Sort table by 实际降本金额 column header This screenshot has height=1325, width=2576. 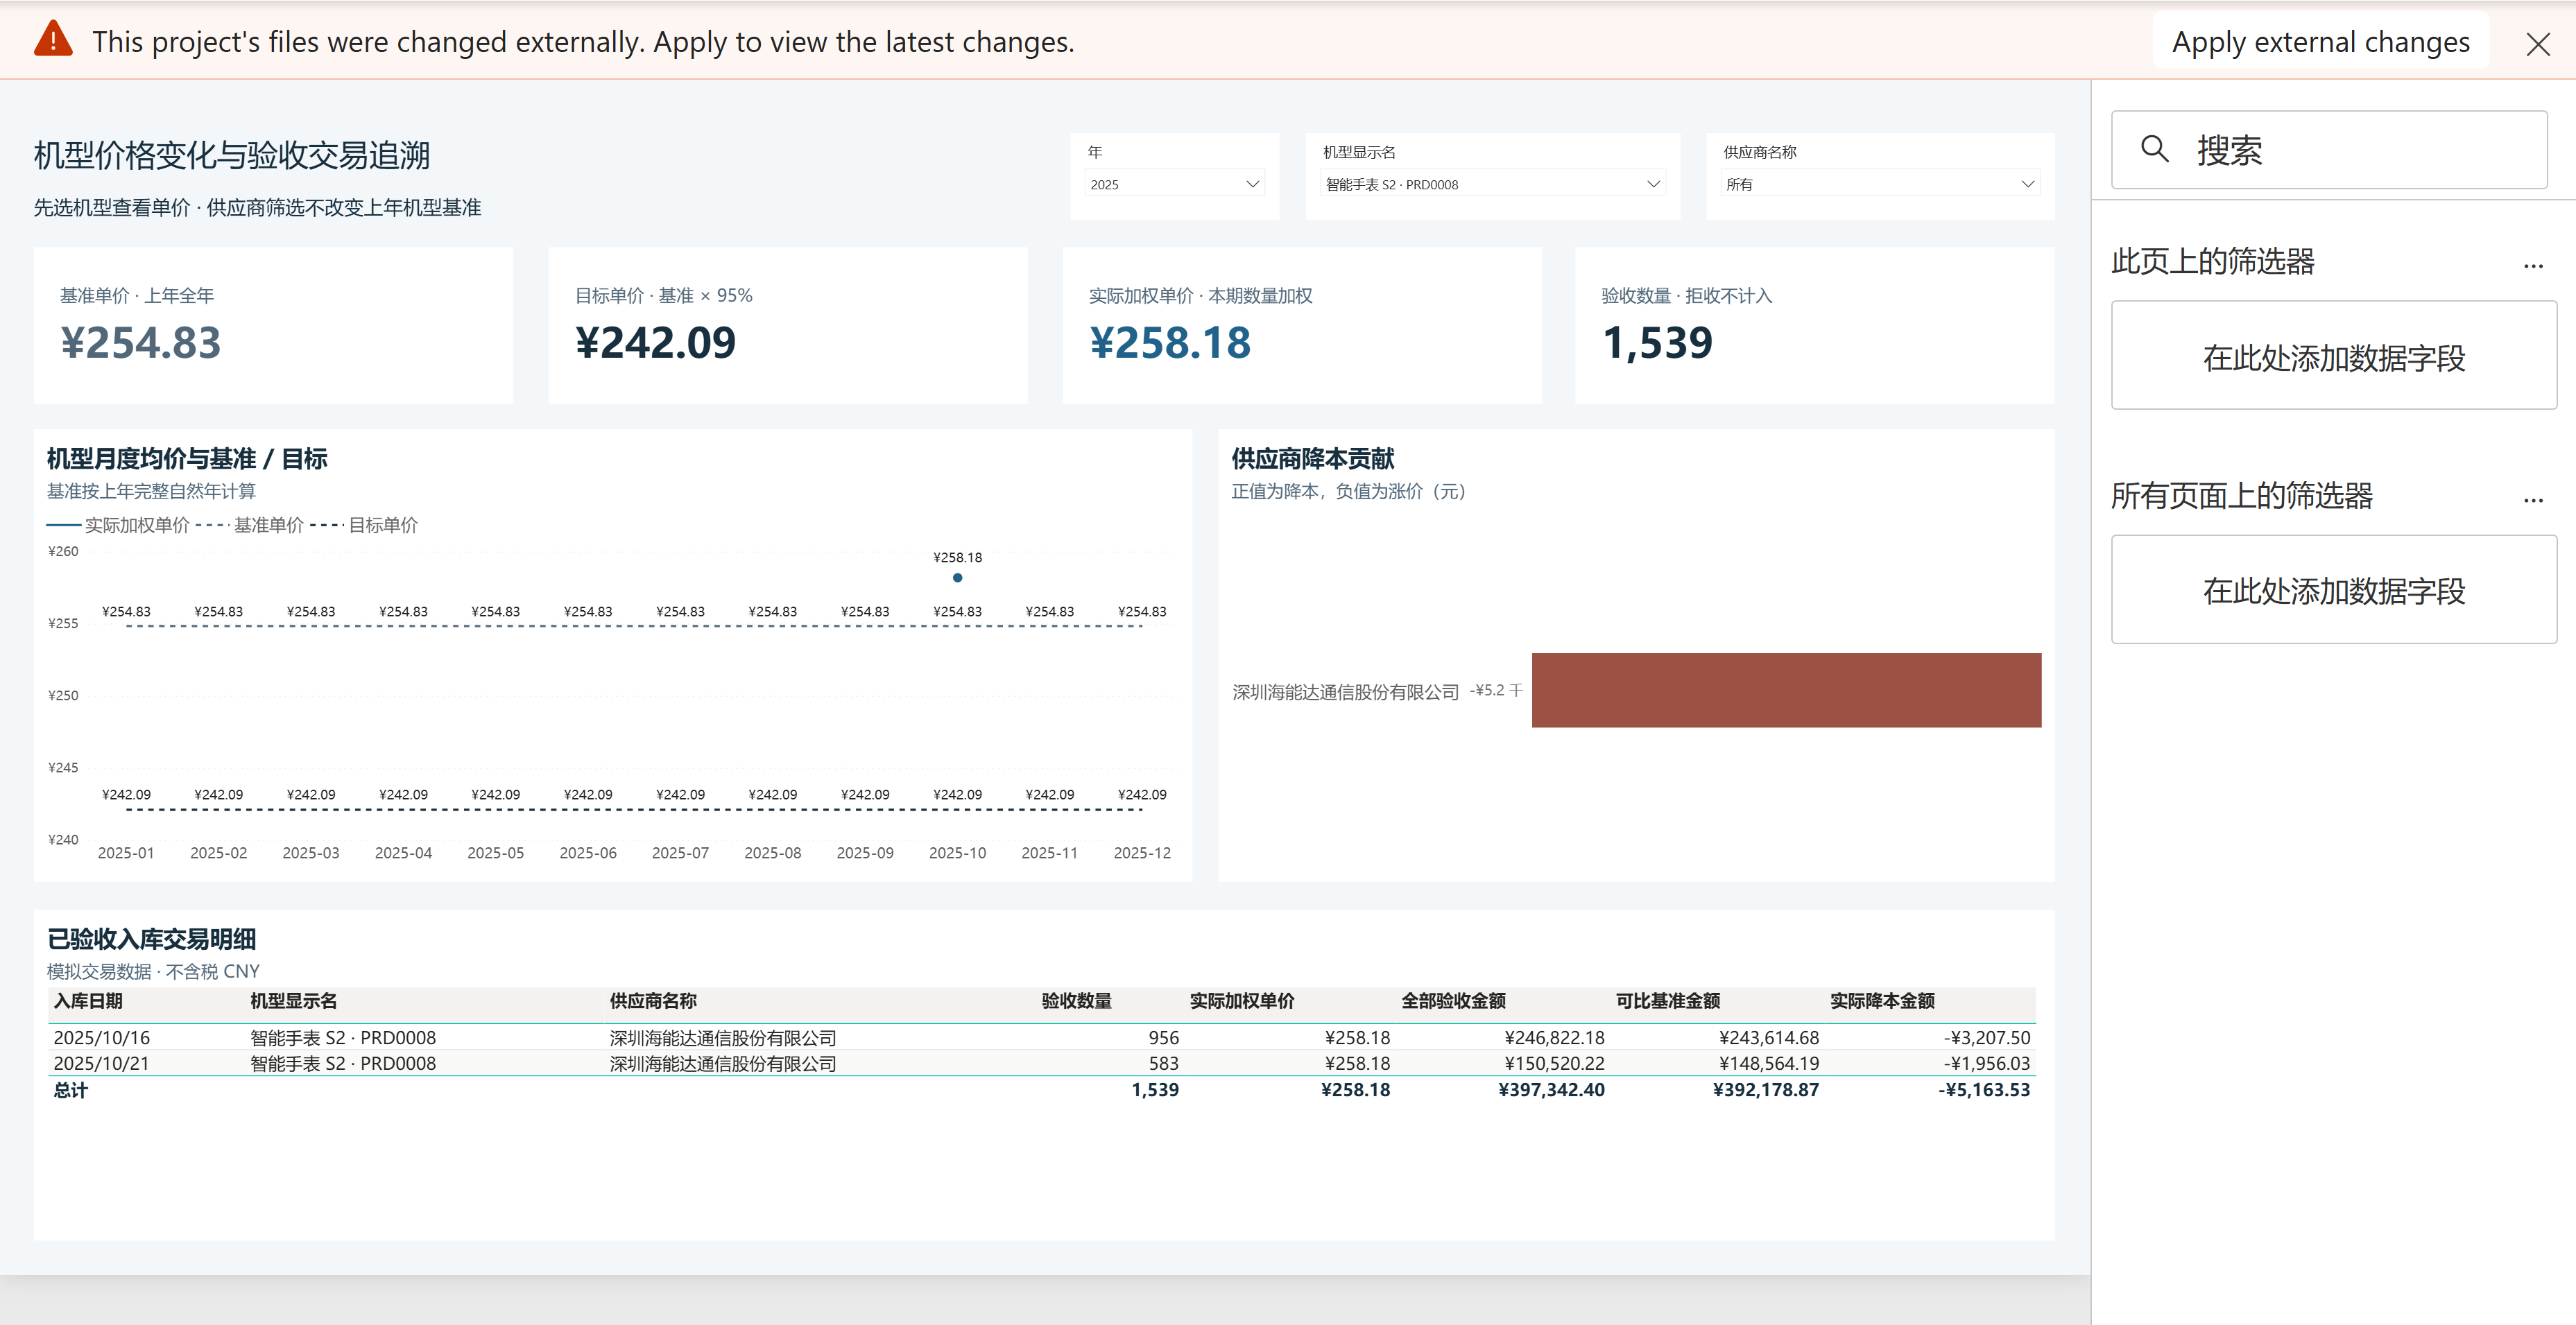(1882, 1001)
